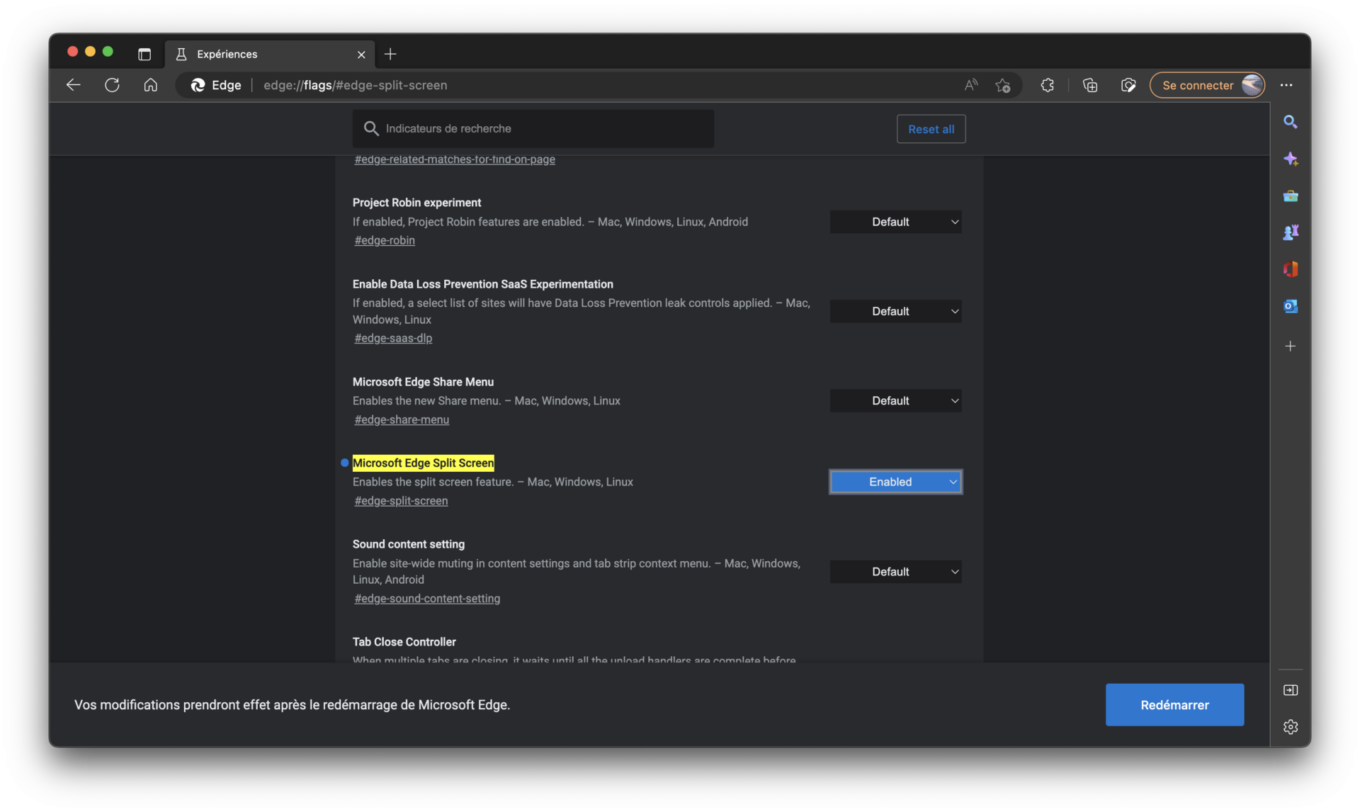Open sidebar settings gear icon
Image resolution: width=1360 pixels, height=812 pixels.
[1290, 727]
